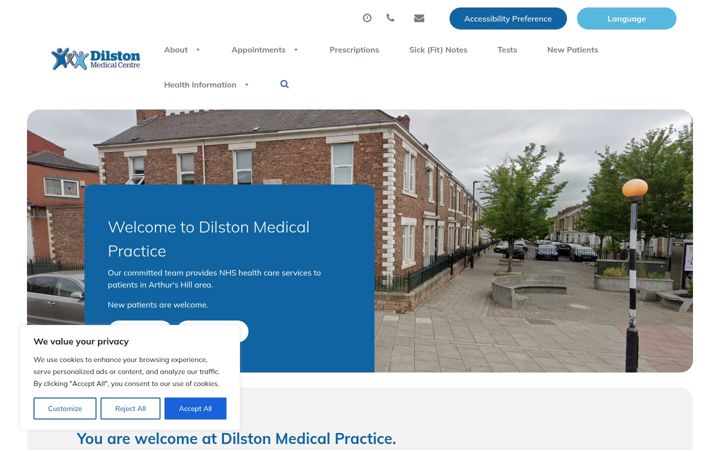Open the Language button
The height and width of the screenshot is (450, 720).
coord(626,18)
